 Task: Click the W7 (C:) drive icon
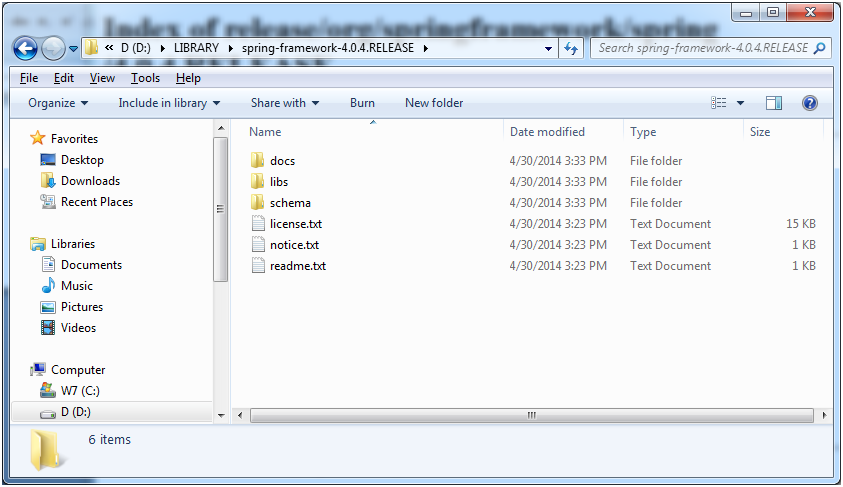pyautogui.click(x=48, y=390)
